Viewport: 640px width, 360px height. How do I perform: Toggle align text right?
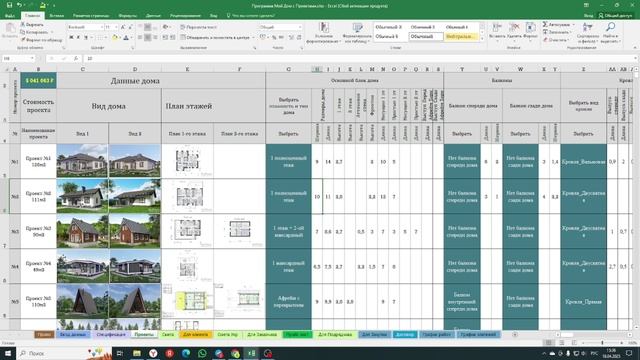(155, 38)
